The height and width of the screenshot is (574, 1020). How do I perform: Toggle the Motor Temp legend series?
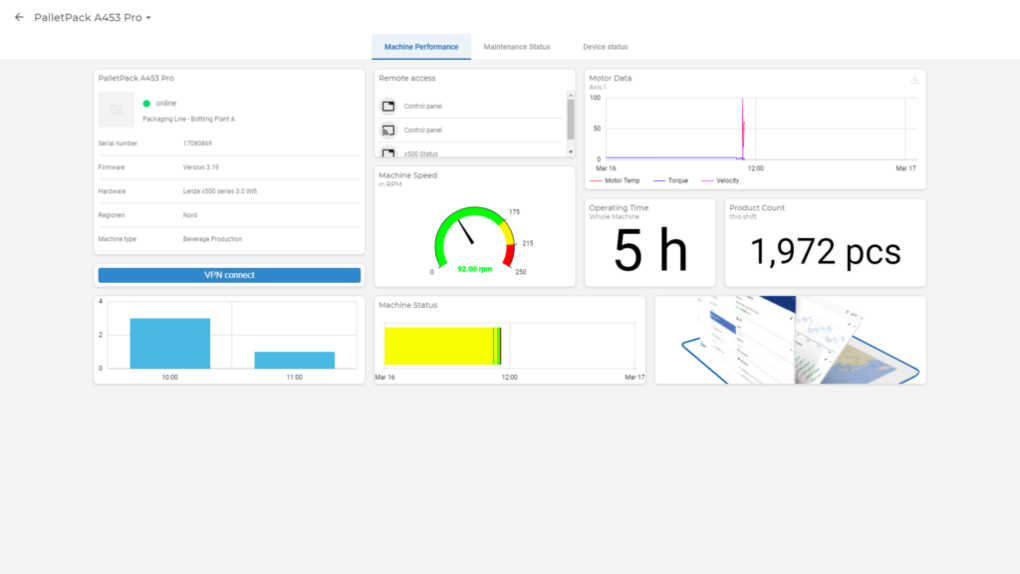[616, 181]
